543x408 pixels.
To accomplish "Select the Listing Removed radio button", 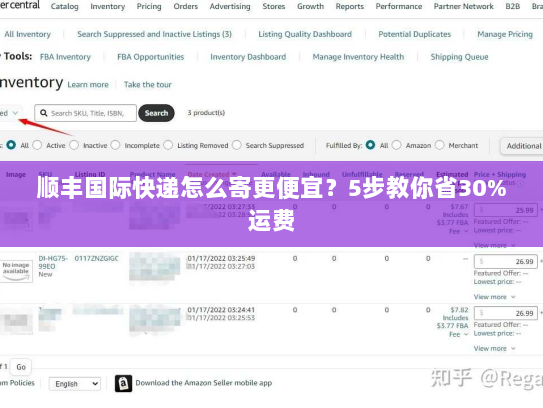I will coord(168,145).
